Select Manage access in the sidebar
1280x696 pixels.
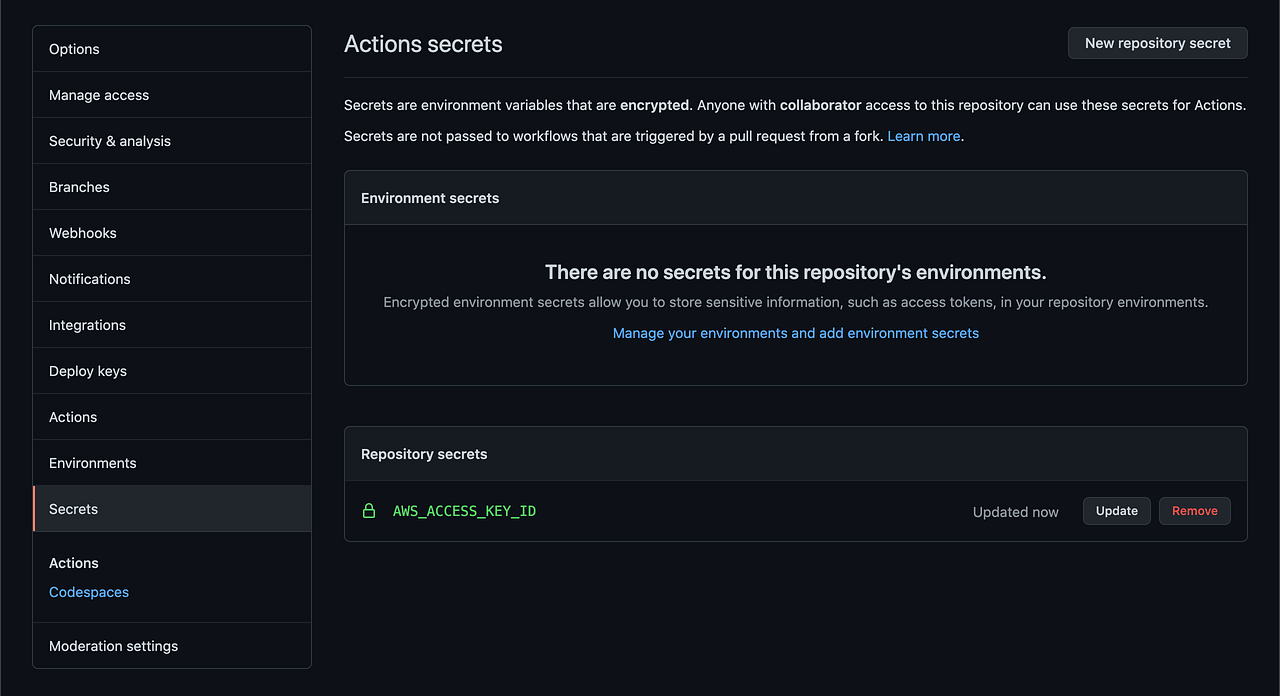[98, 94]
